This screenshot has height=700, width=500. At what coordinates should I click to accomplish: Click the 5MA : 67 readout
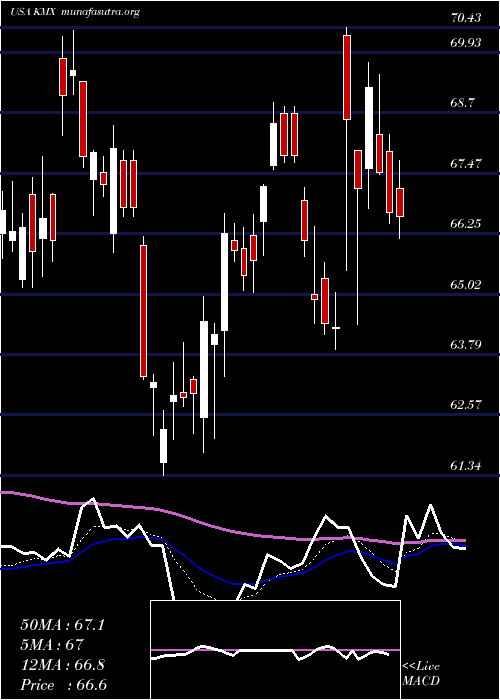(52, 645)
